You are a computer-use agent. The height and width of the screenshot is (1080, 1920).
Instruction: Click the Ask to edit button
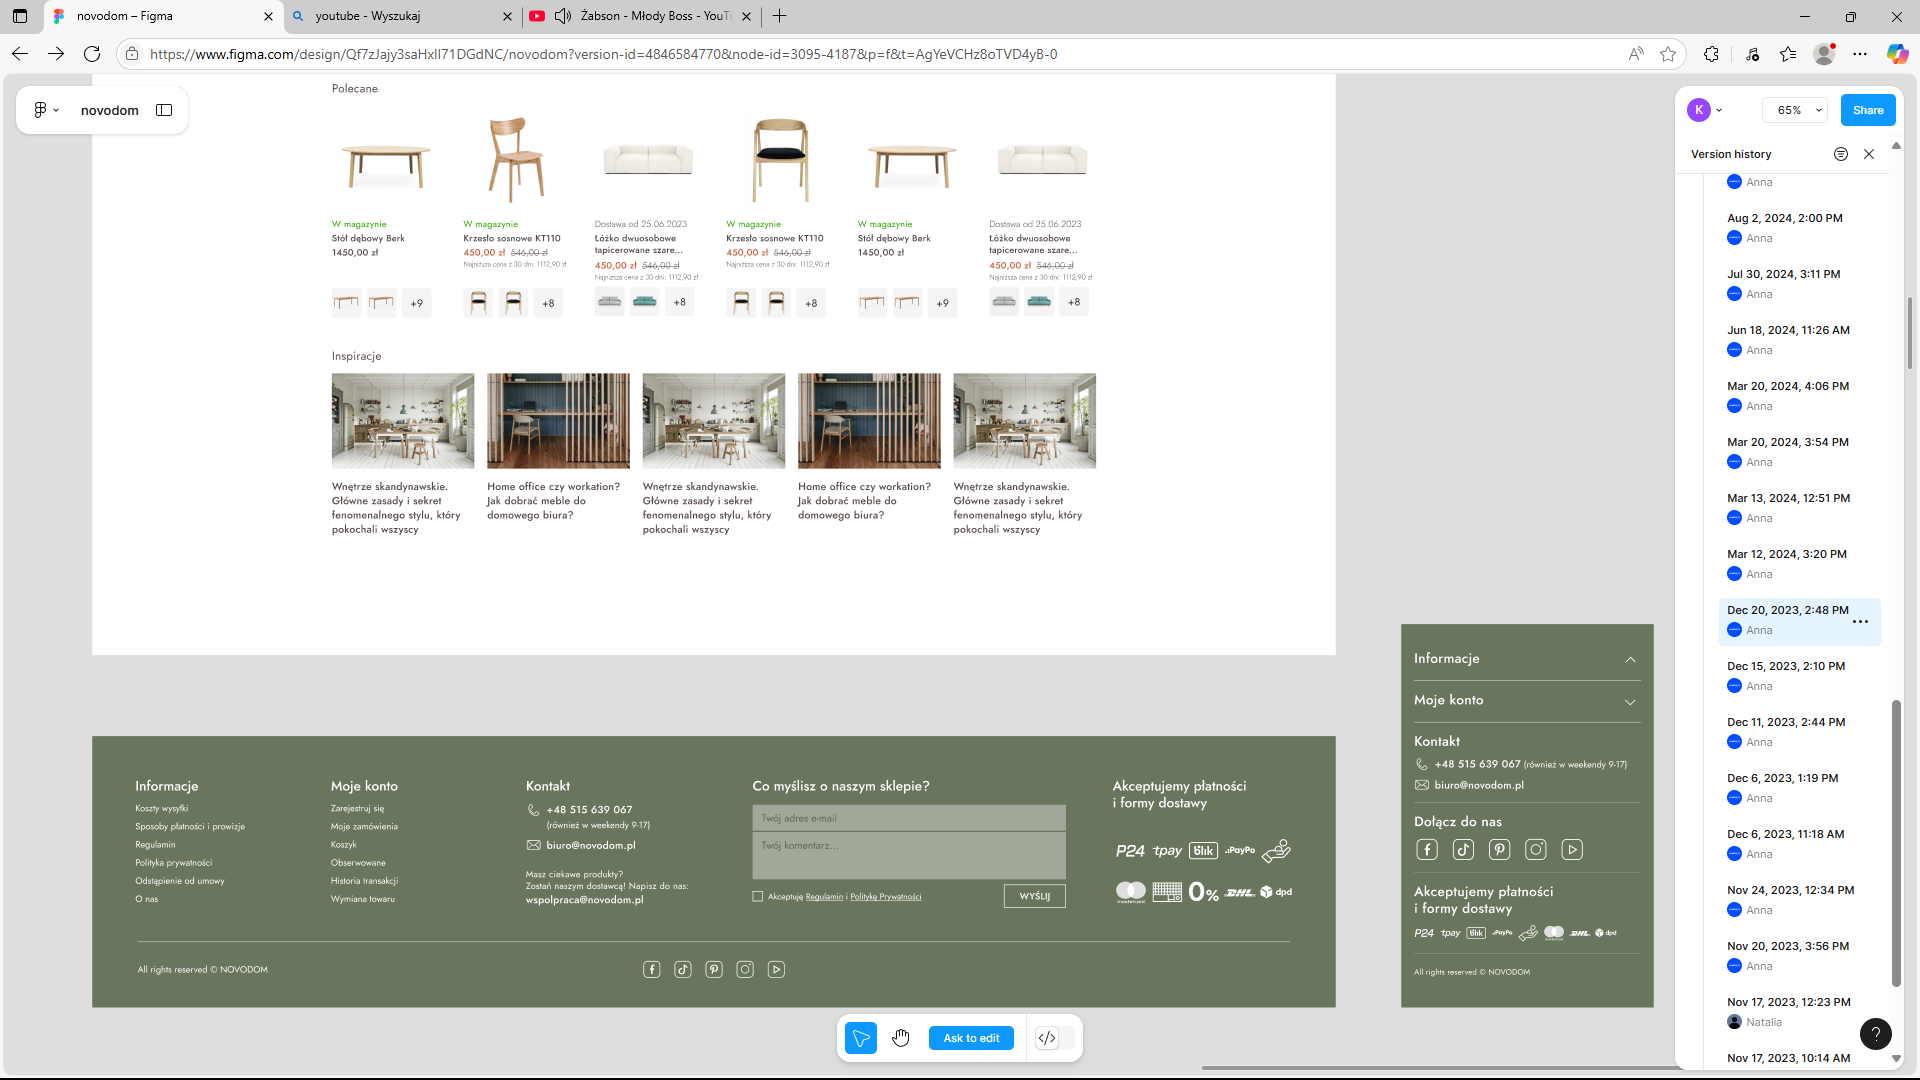pos(971,1038)
